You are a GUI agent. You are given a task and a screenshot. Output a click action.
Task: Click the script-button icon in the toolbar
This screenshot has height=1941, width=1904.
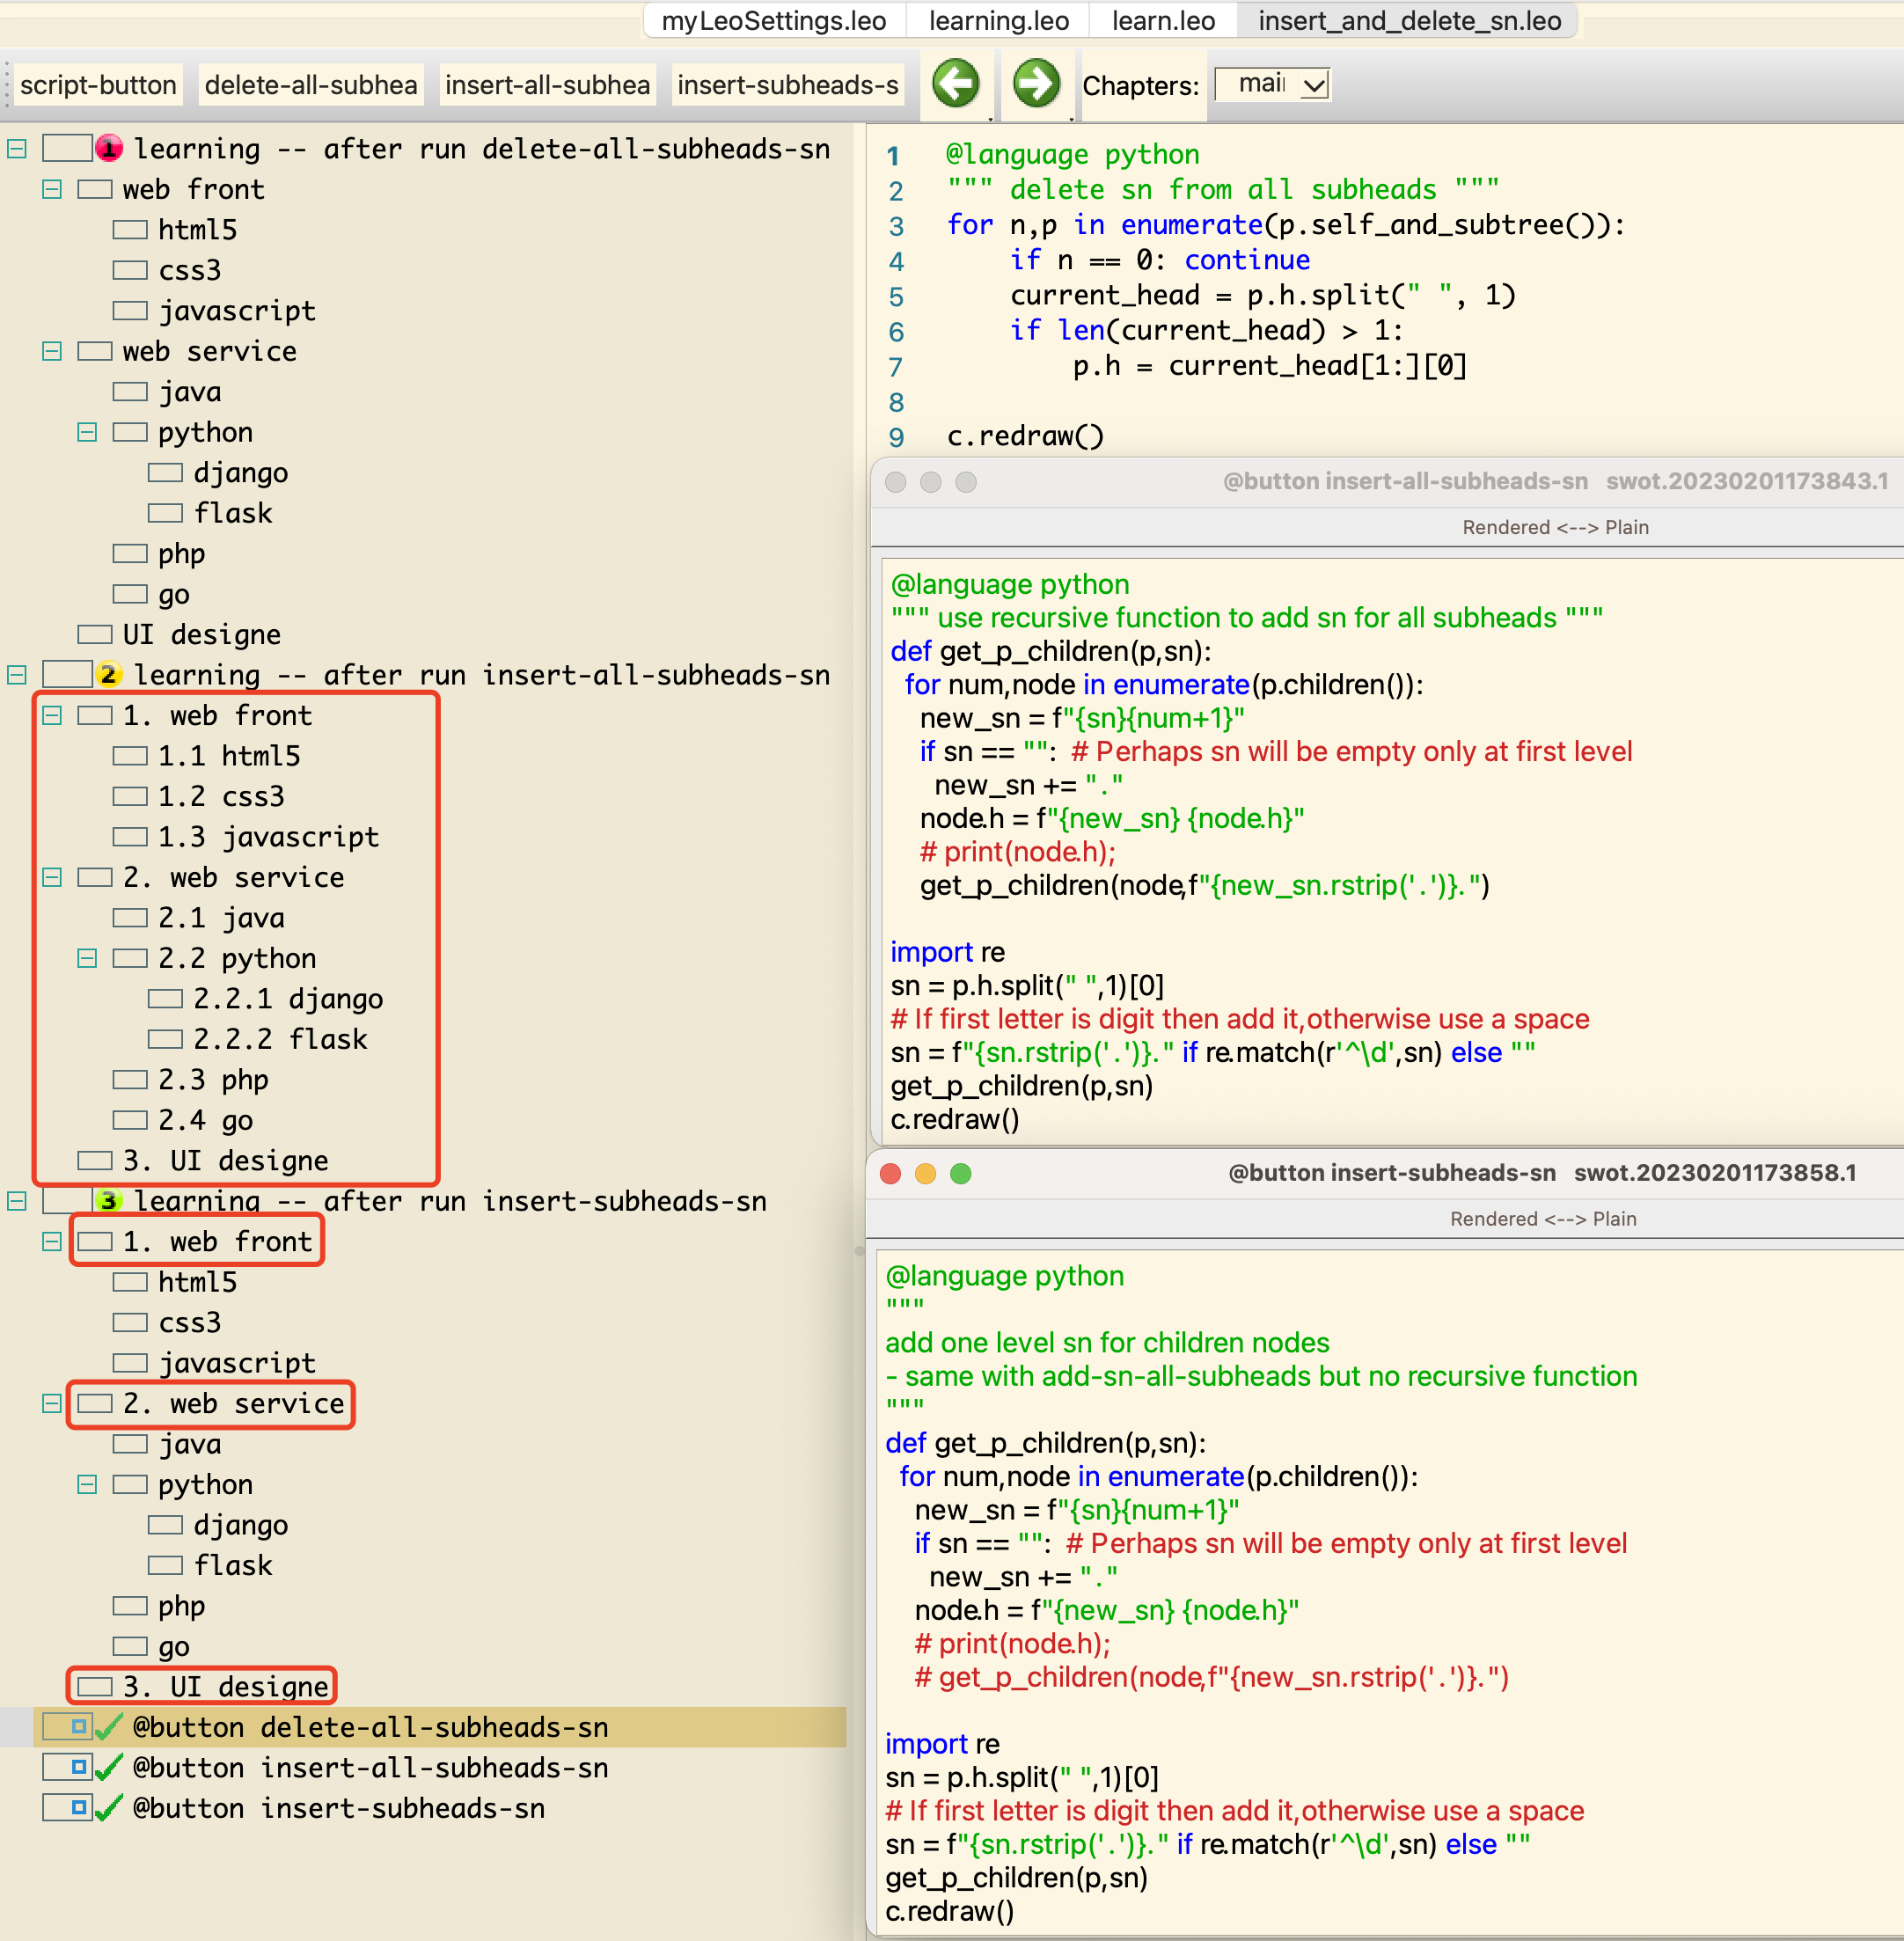98,85
